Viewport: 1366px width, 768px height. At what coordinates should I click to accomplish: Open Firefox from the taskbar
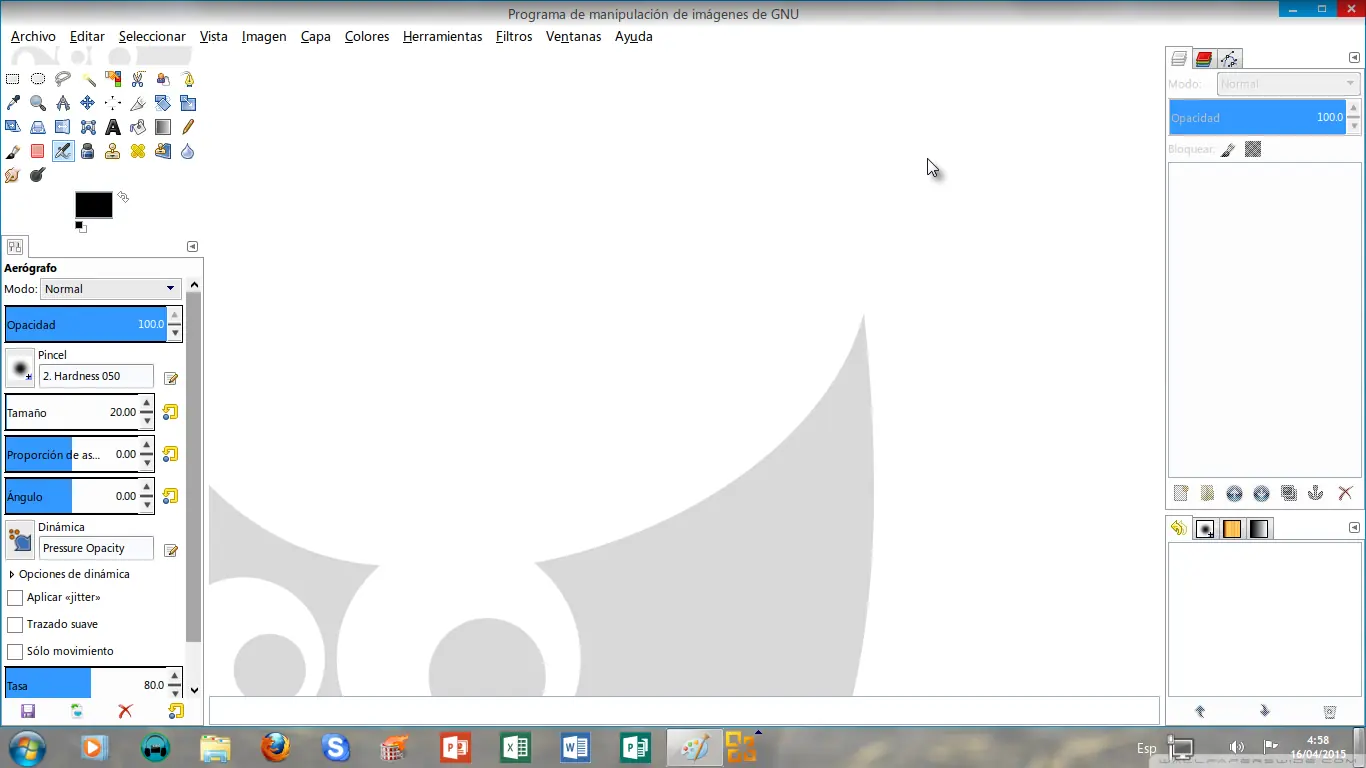click(275, 747)
